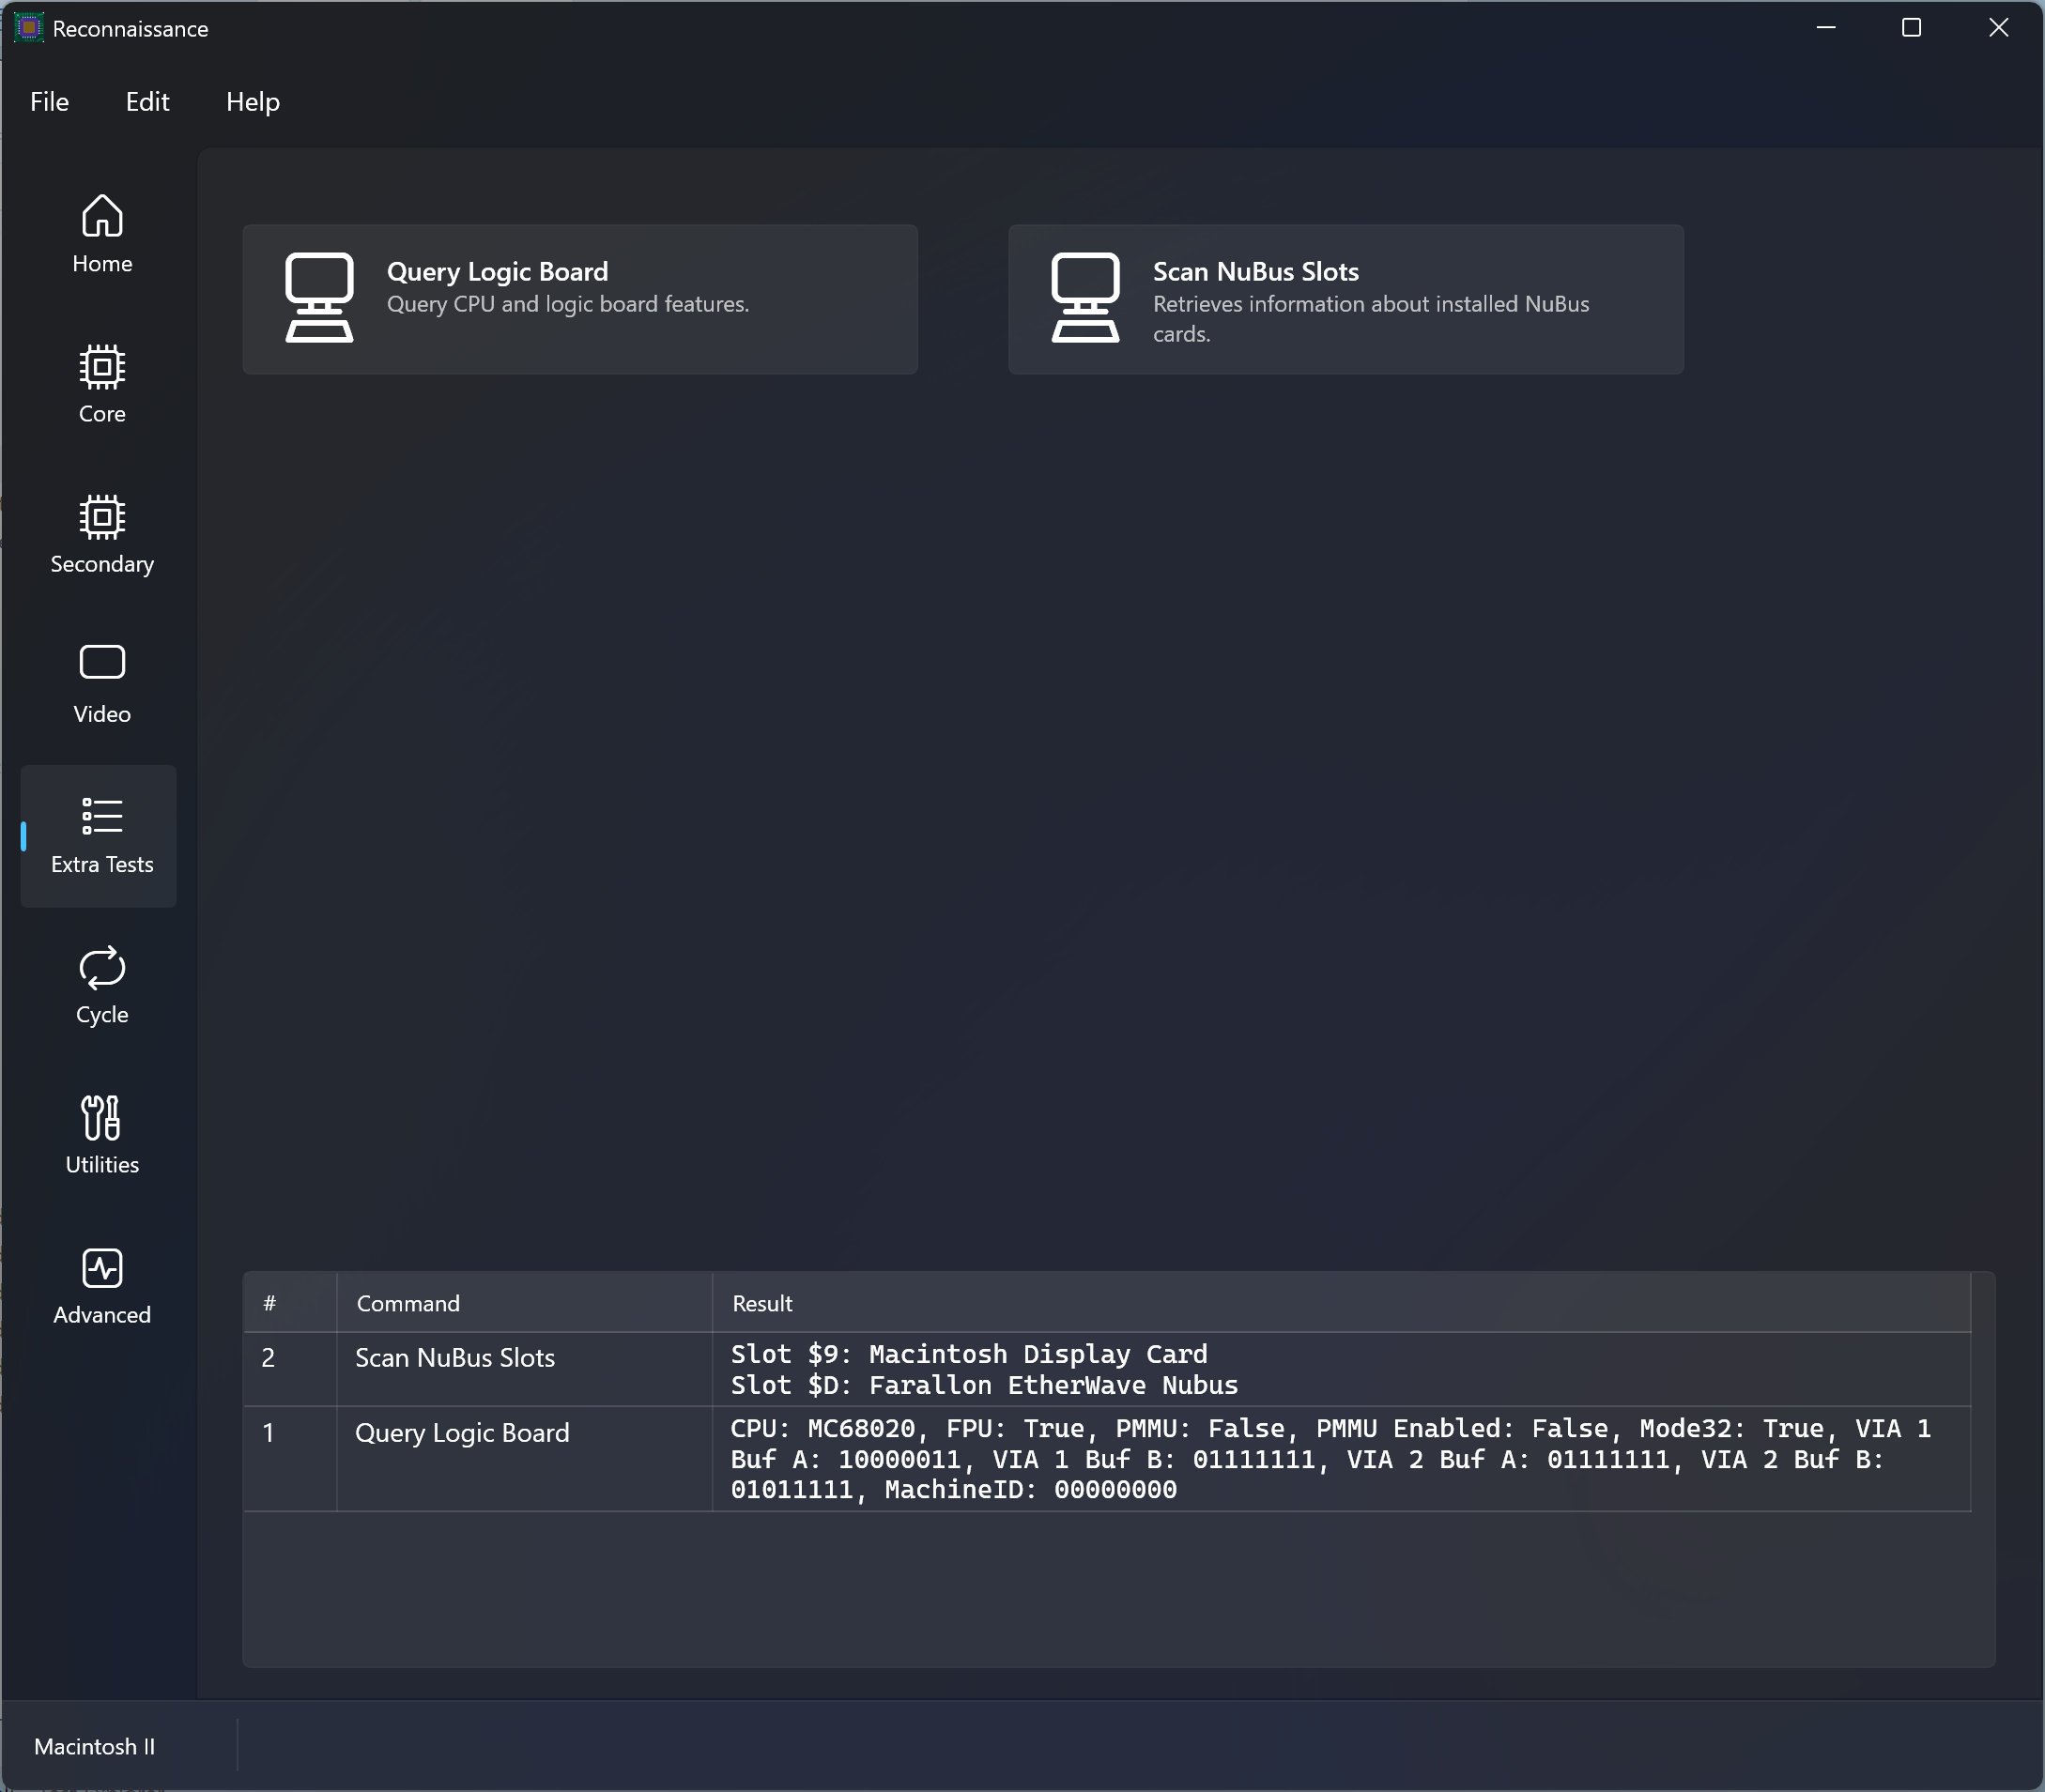Click the Scan NuBus Slots computer icon
The width and height of the screenshot is (2045, 1792).
tap(1085, 298)
